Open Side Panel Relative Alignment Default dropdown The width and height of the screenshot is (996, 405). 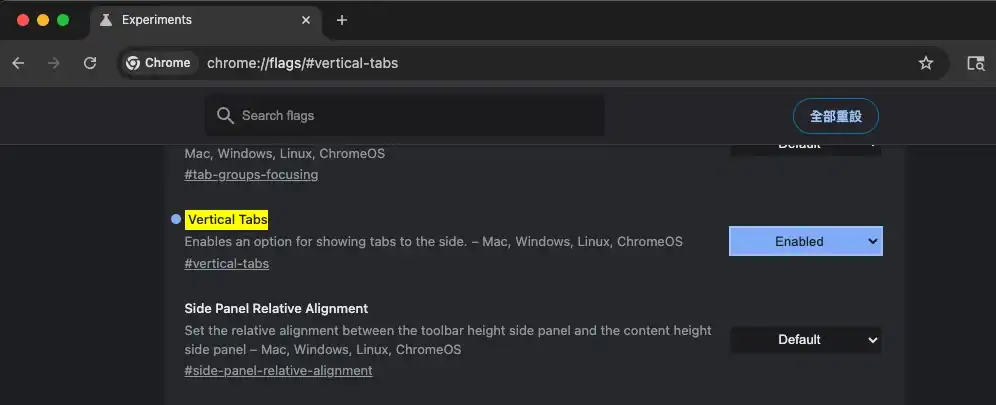(805, 340)
